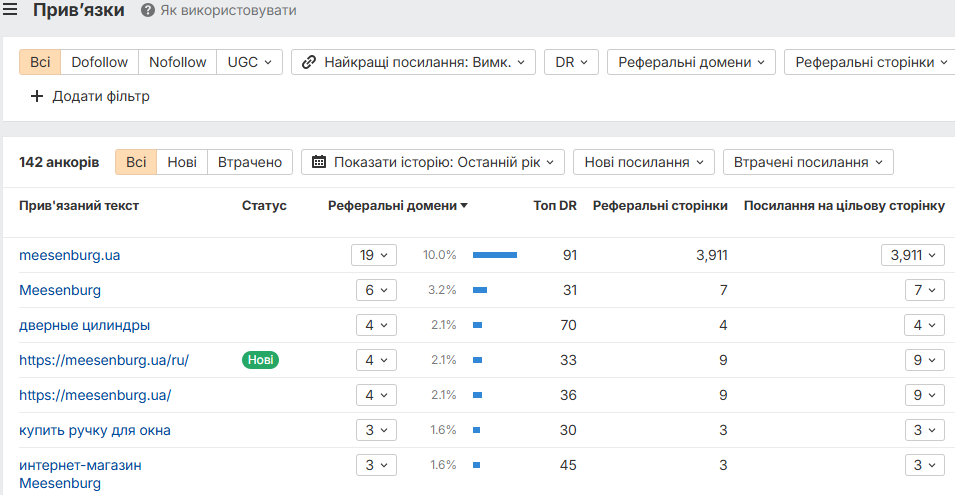Click the 3.2% share bar for Meesenburg

[480, 290]
